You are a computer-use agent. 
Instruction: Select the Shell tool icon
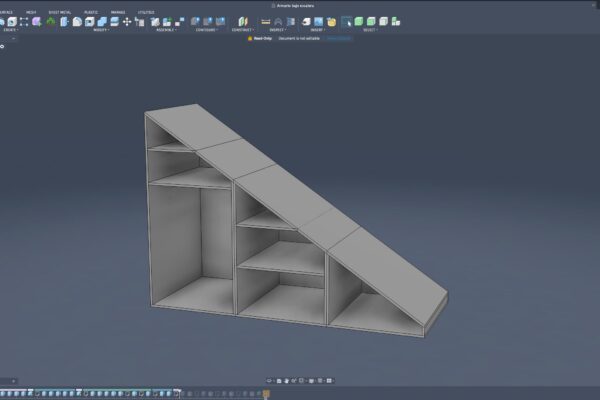90,22
